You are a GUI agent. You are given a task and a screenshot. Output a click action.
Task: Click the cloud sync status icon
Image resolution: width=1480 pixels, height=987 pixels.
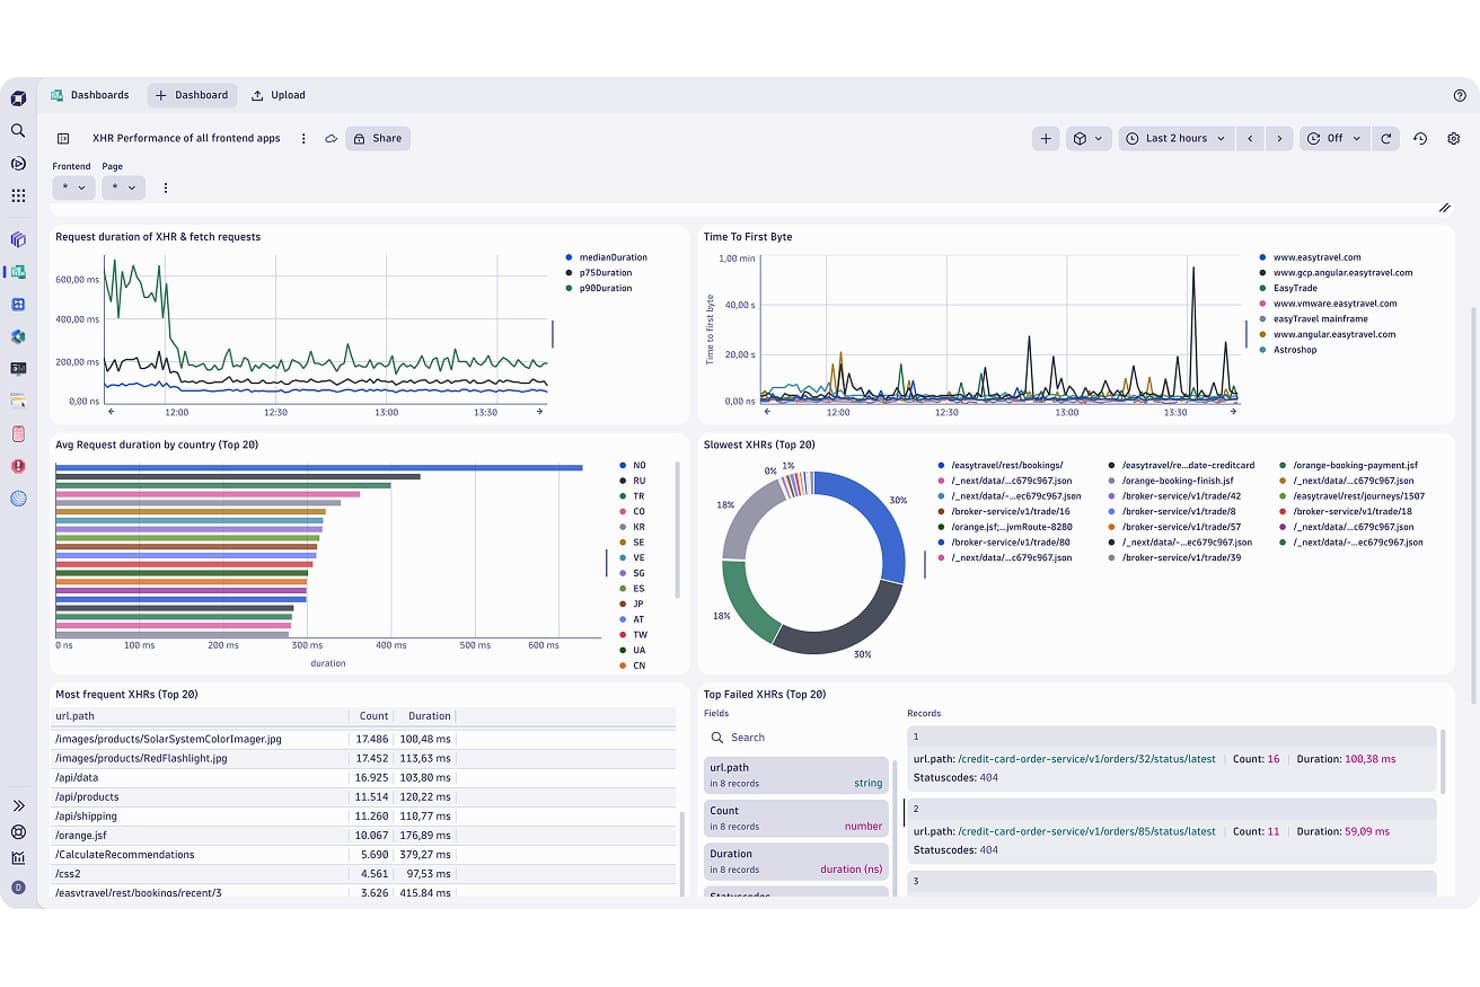tap(331, 138)
